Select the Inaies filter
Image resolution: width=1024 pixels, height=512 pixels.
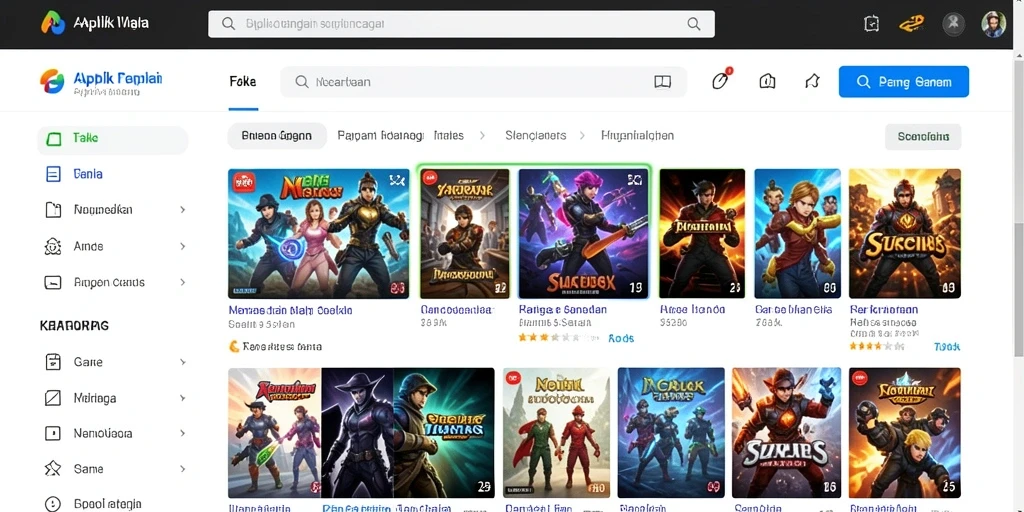pyautogui.click(x=449, y=136)
